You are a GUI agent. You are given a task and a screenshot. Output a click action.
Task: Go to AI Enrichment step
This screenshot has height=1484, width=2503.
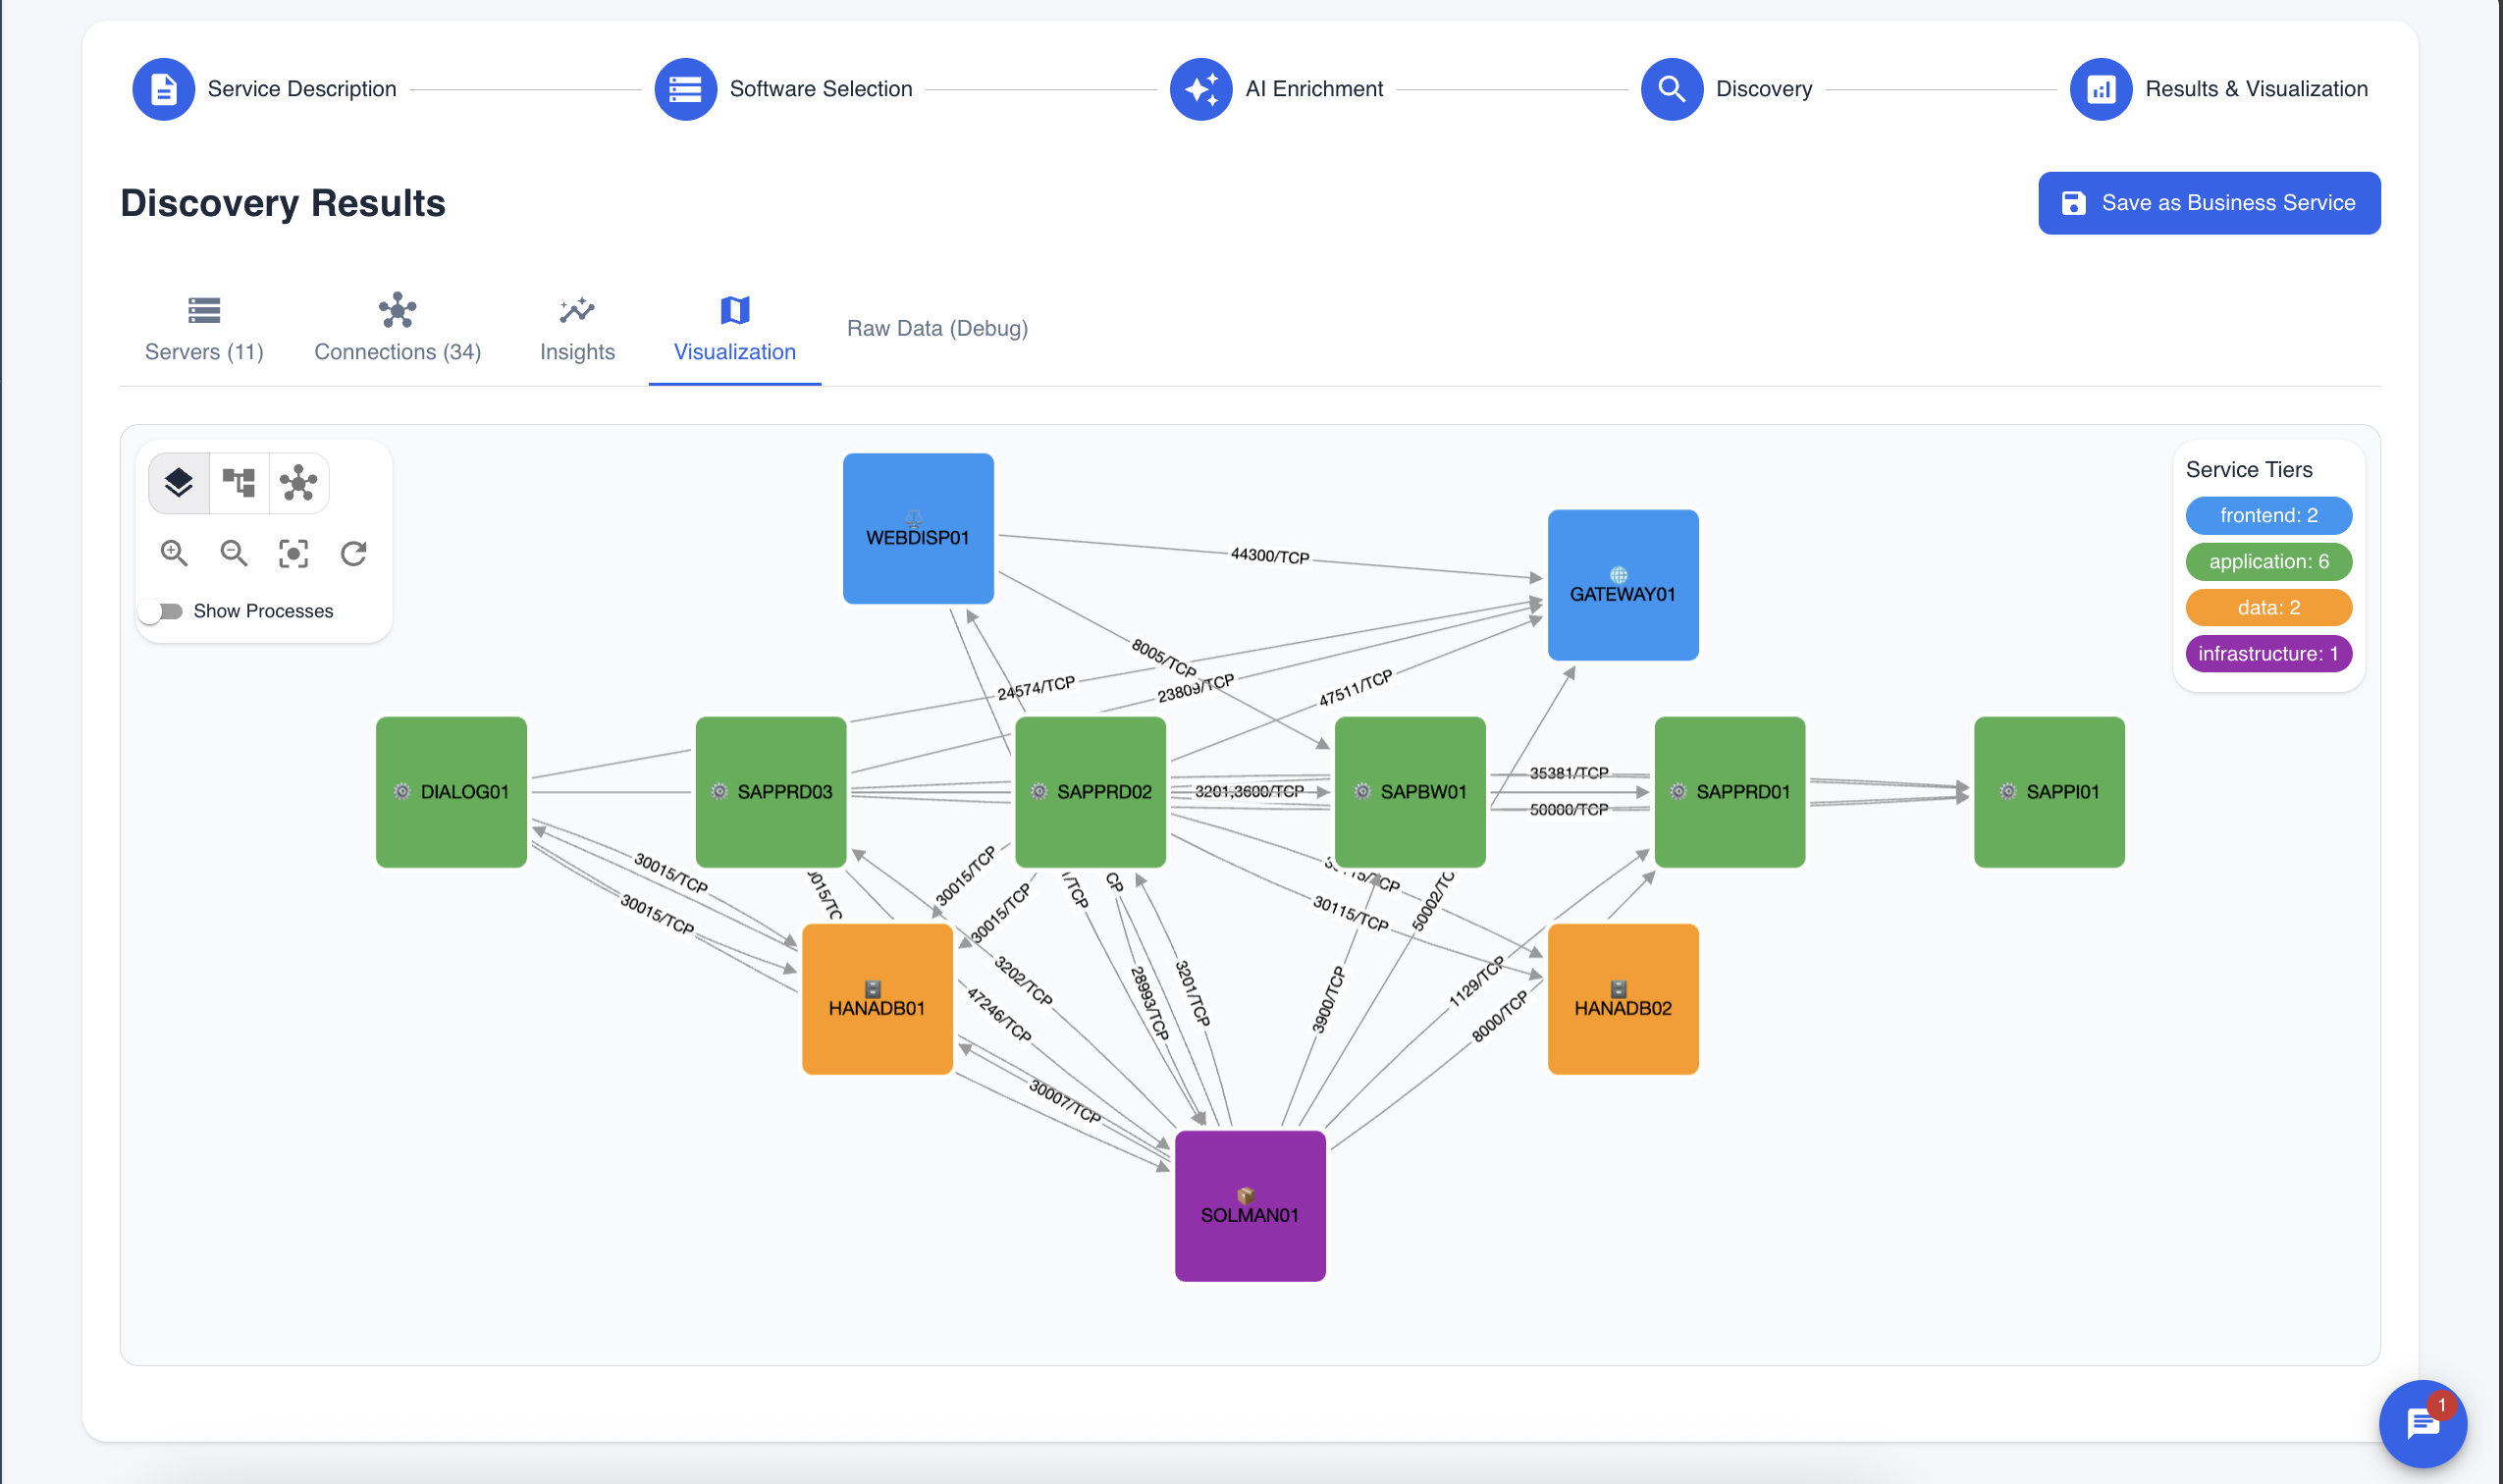point(1201,89)
